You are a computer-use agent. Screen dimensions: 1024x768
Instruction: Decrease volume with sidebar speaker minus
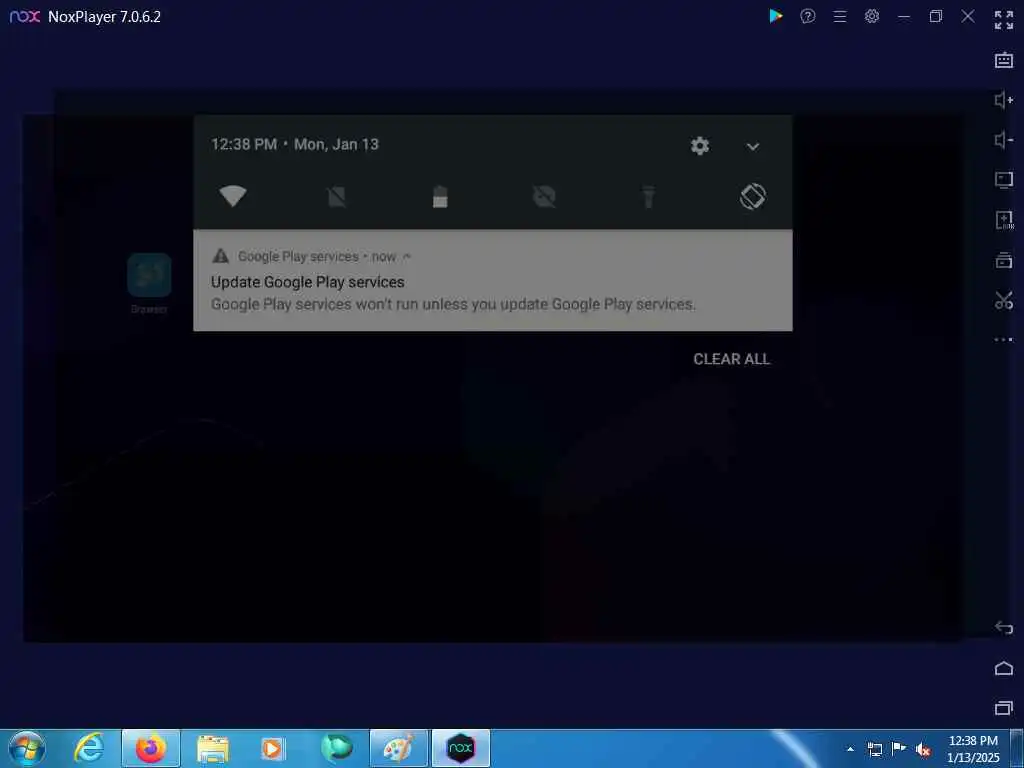pos(1004,140)
